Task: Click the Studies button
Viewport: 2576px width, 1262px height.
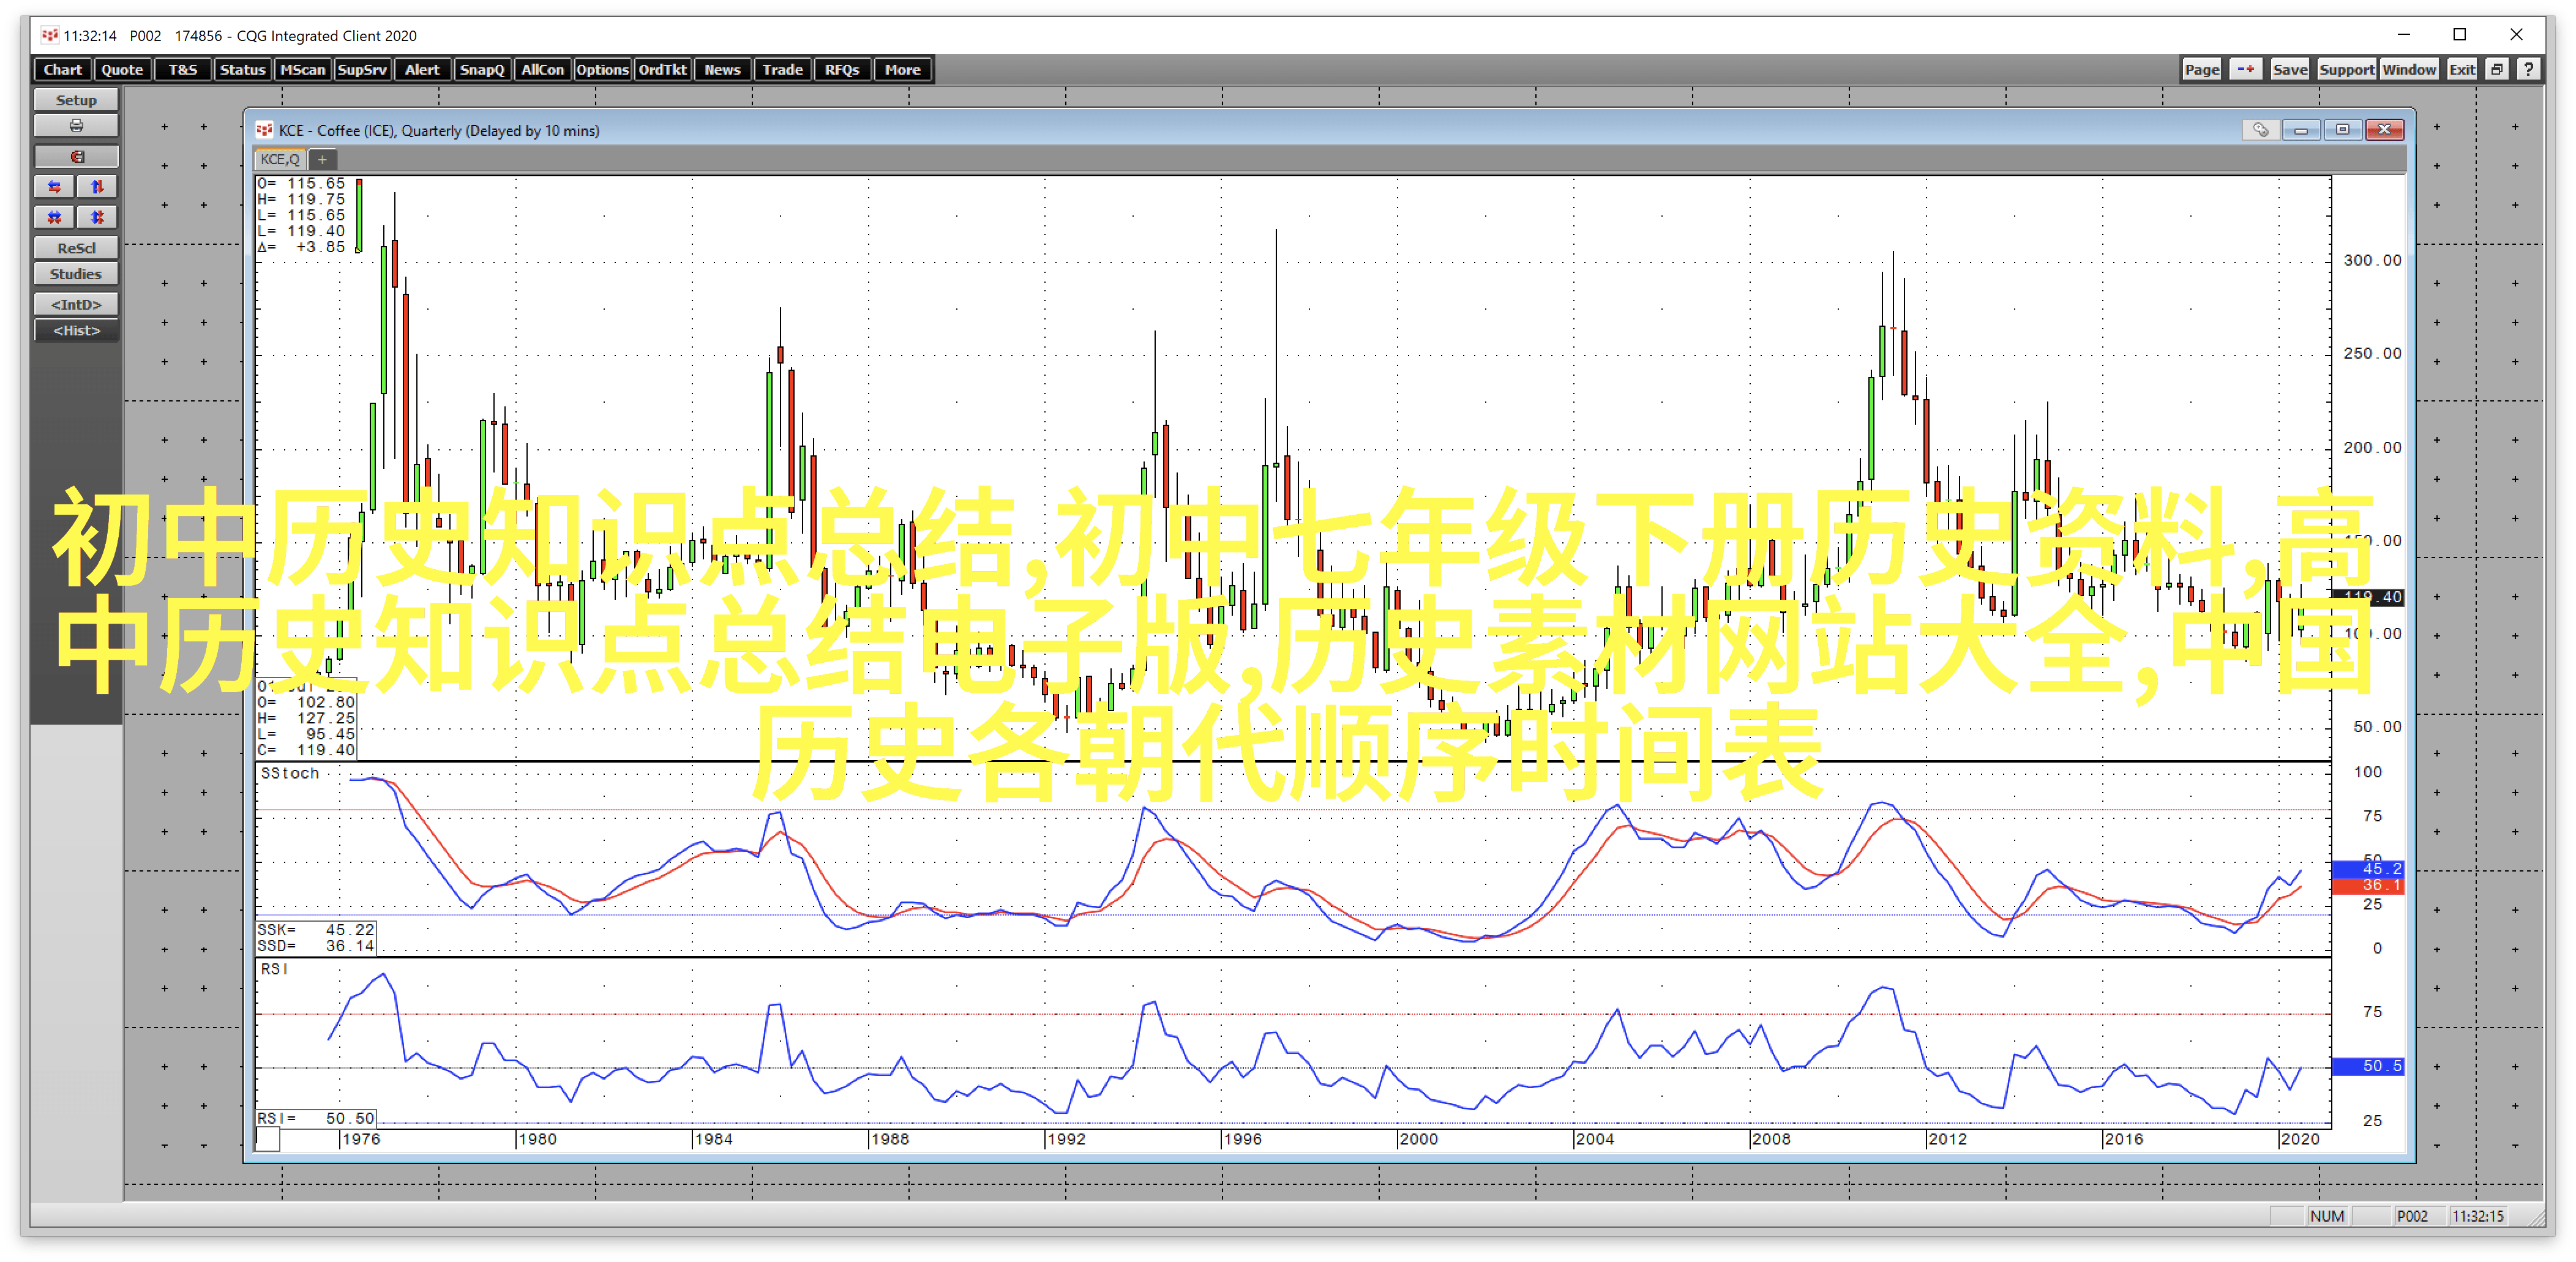Action: click(x=76, y=274)
